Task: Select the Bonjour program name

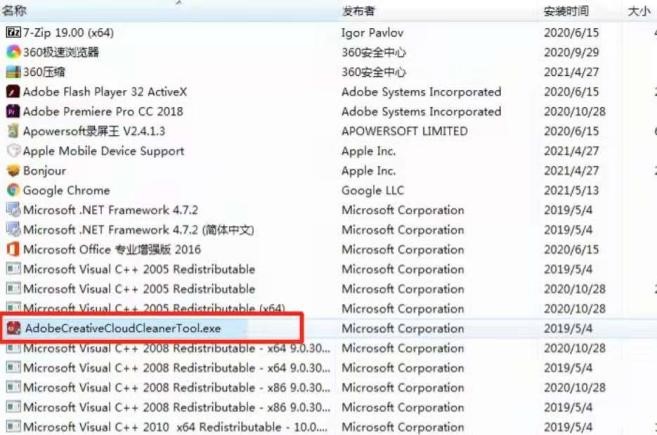Action: pos(44,171)
